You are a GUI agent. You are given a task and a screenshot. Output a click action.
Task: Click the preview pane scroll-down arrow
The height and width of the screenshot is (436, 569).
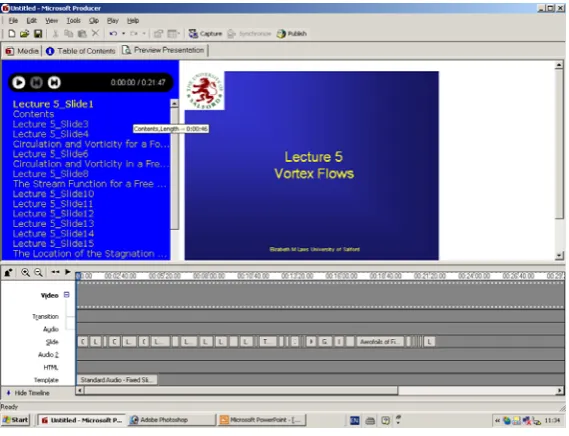pyautogui.click(x=559, y=256)
